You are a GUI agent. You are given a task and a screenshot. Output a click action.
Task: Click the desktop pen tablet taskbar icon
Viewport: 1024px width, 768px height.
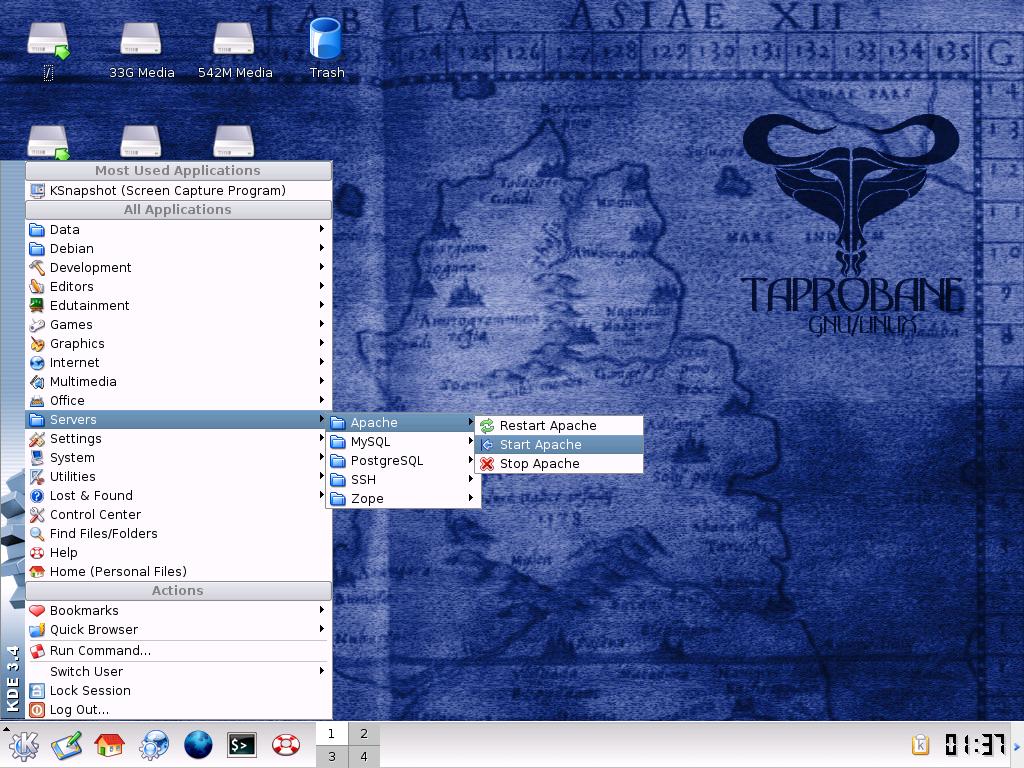click(67, 745)
